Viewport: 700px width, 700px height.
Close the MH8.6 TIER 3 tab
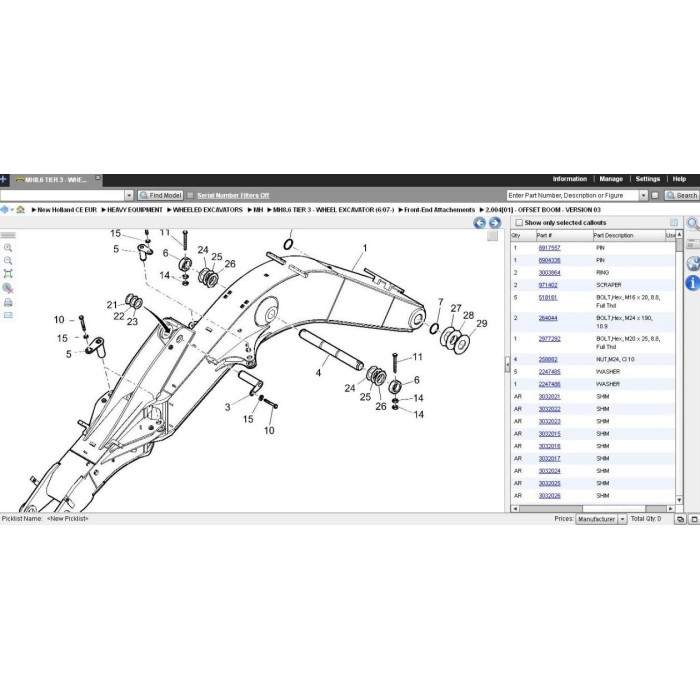point(98,178)
